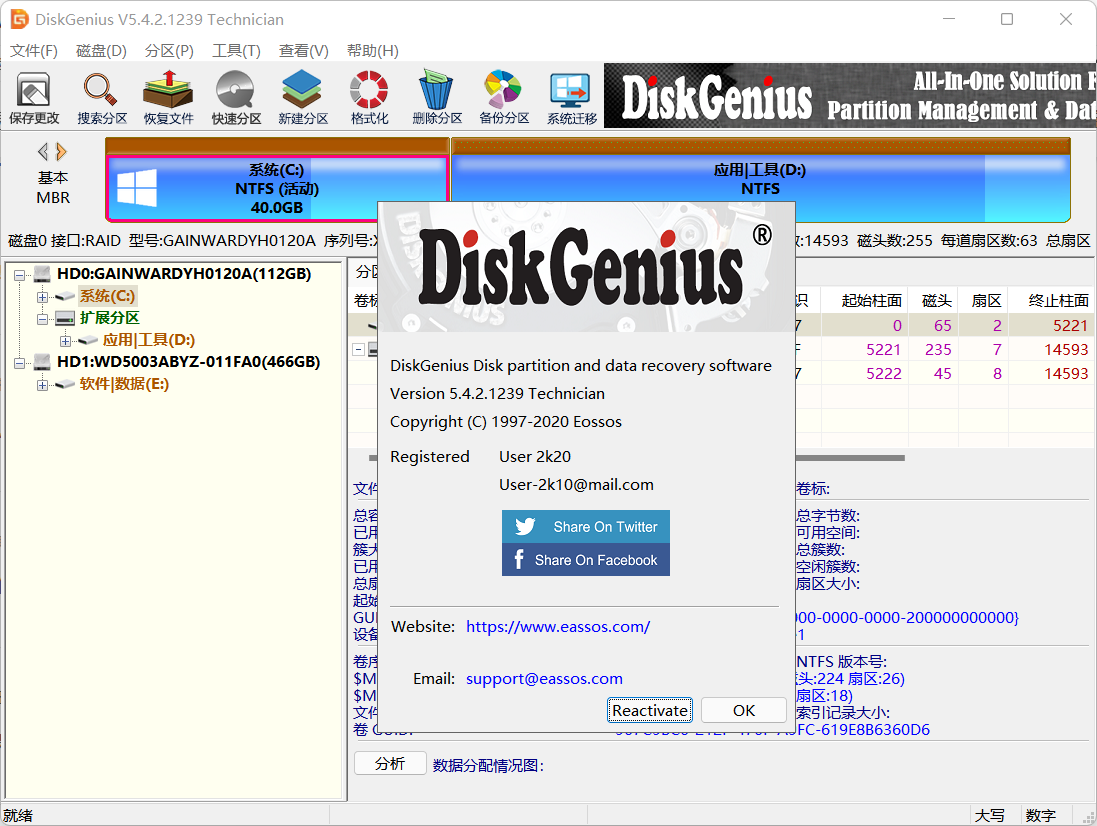
Task: Collapse the HD0 GAINWARDYH0120A disk node
Action: click(20, 274)
